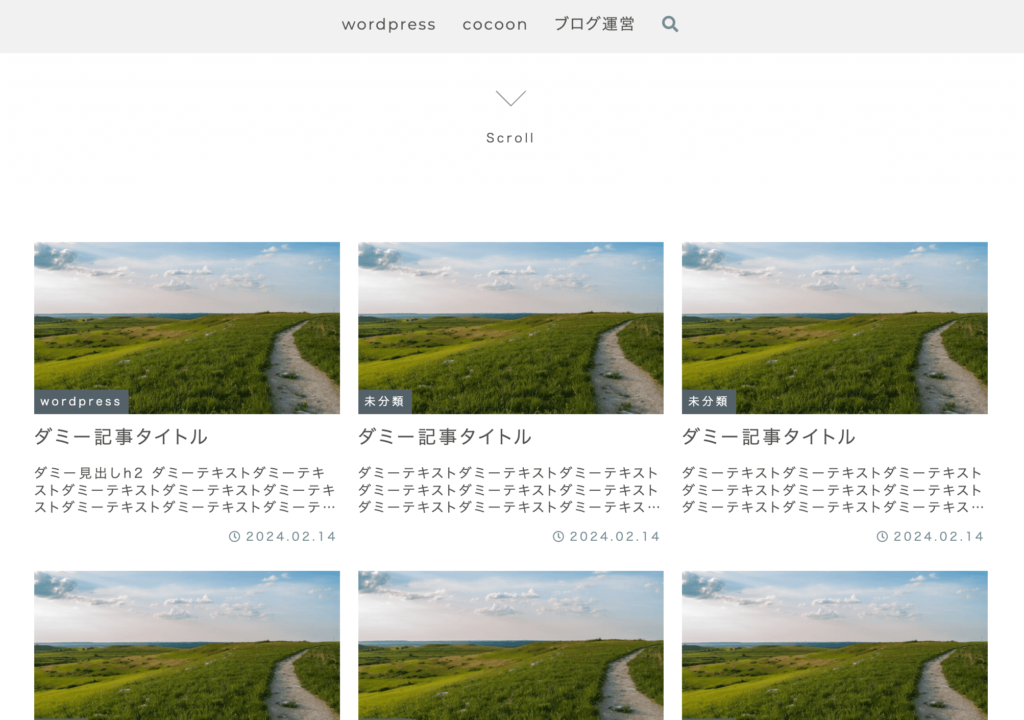1024x720 pixels.
Task: Click the top-row right card's landscape thumbnail
Action: click(x=835, y=328)
